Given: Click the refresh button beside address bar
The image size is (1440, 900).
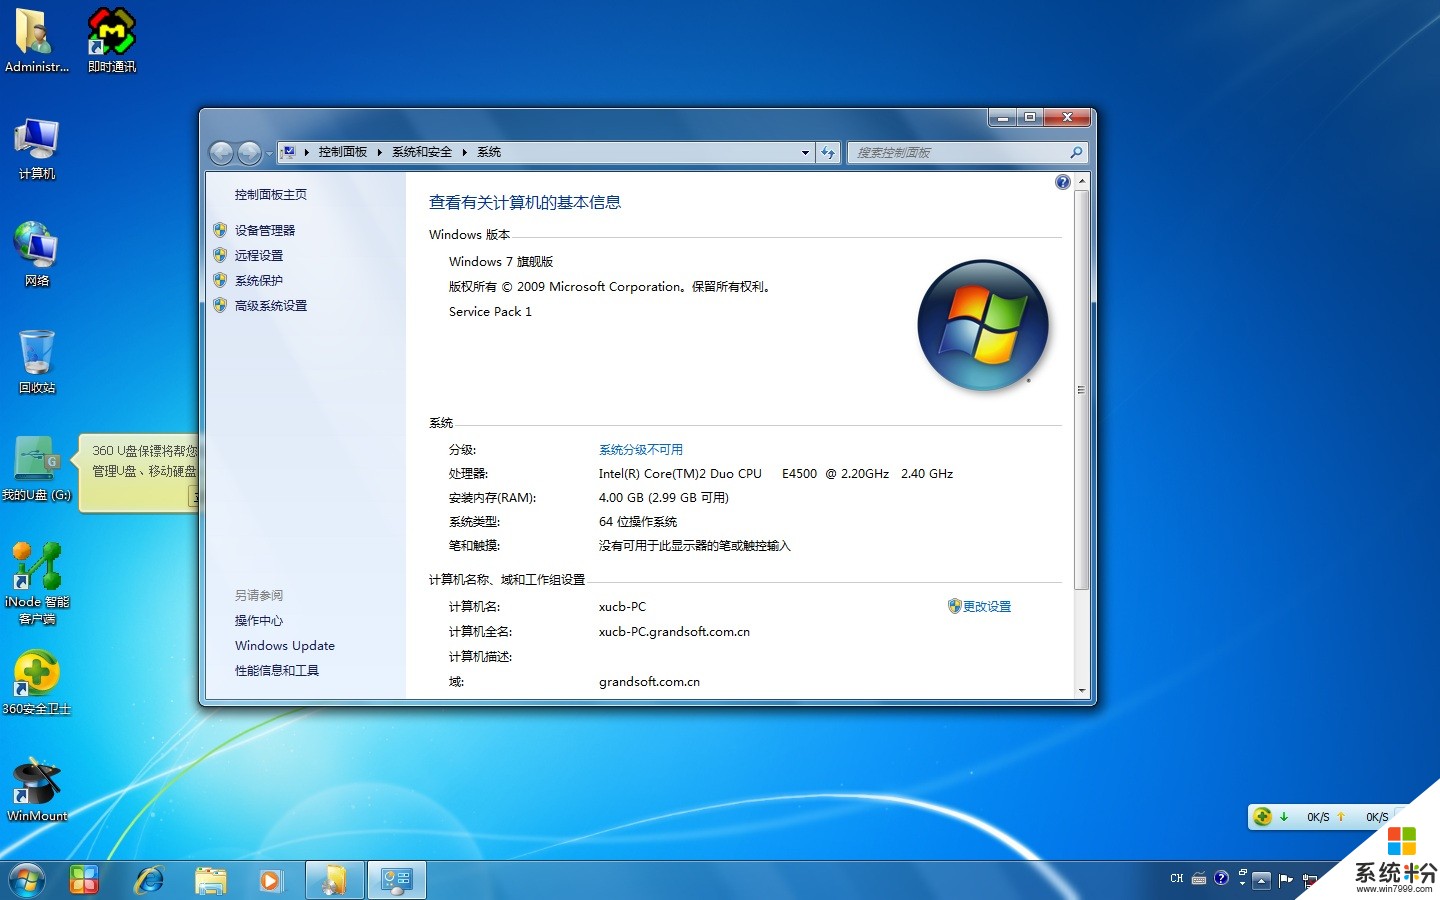Looking at the screenshot, I should click(x=828, y=152).
